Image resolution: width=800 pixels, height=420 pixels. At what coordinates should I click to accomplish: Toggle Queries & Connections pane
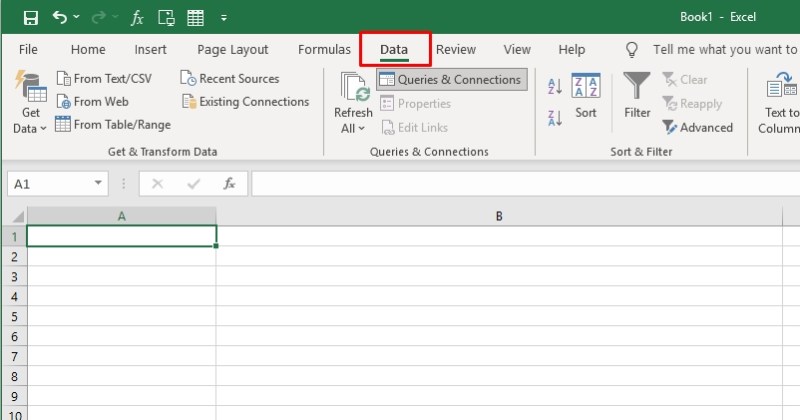[x=452, y=80]
